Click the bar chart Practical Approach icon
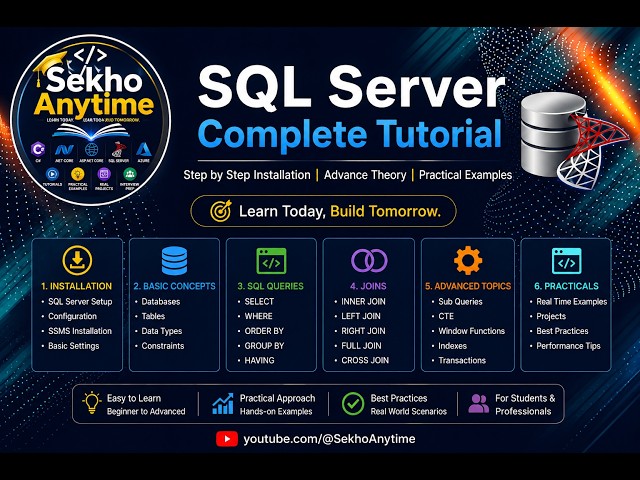 pos(223,404)
